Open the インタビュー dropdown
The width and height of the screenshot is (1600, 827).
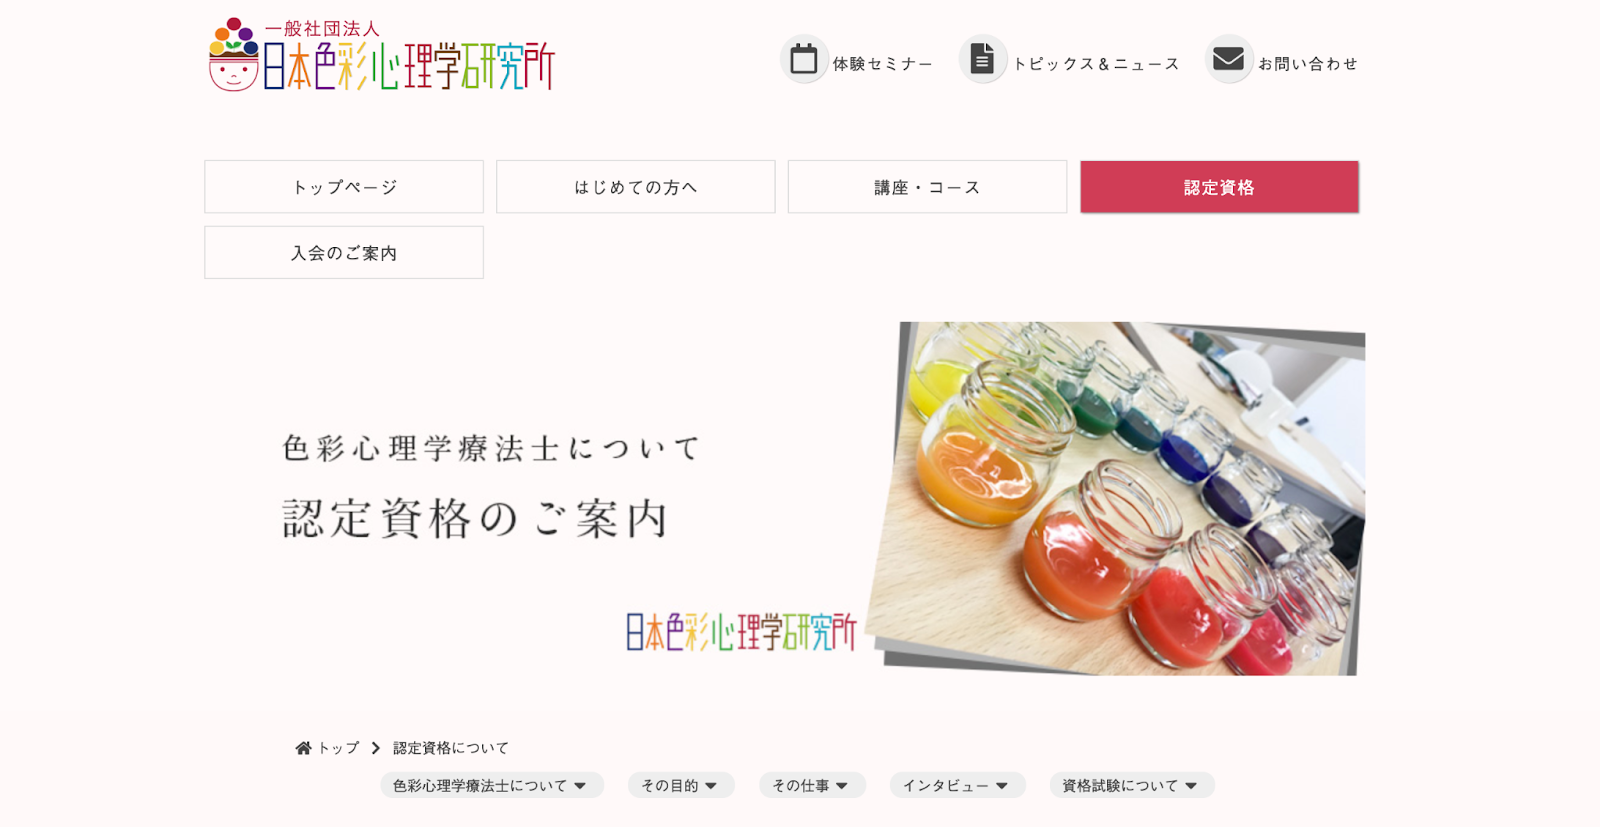pos(957,785)
